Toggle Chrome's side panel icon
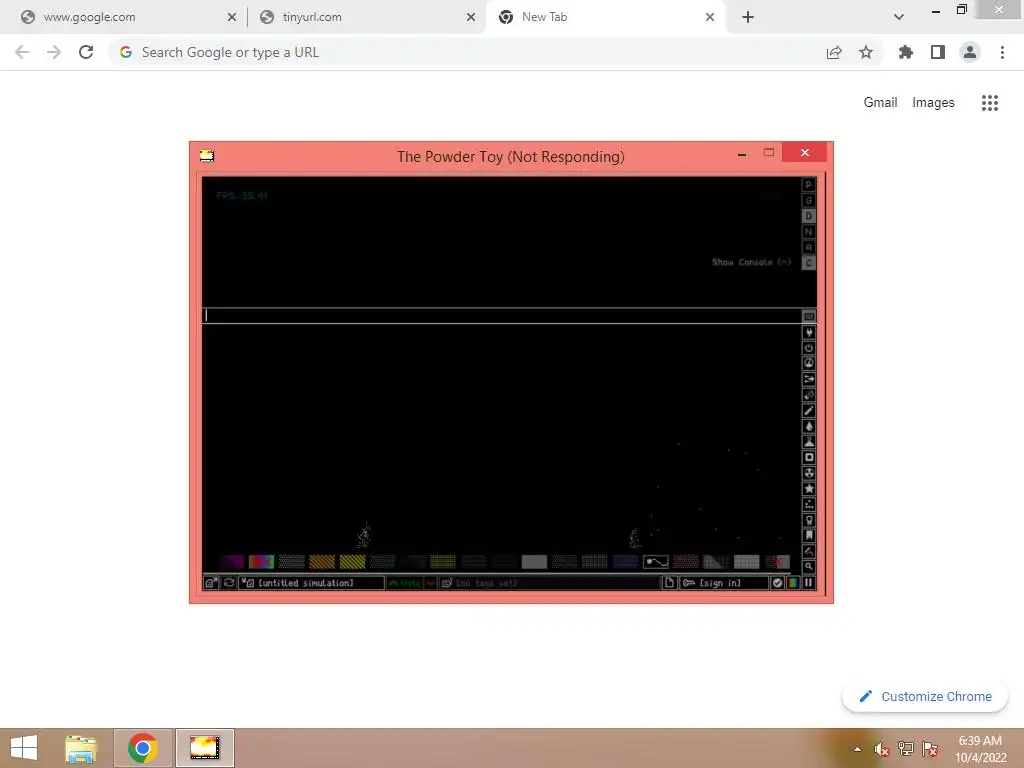The height and width of the screenshot is (768, 1024). coord(938,52)
